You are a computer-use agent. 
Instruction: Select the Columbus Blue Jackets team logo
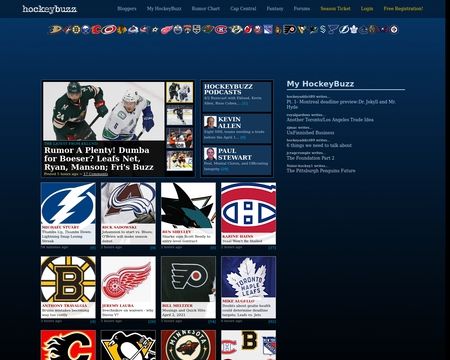coord(144,30)
